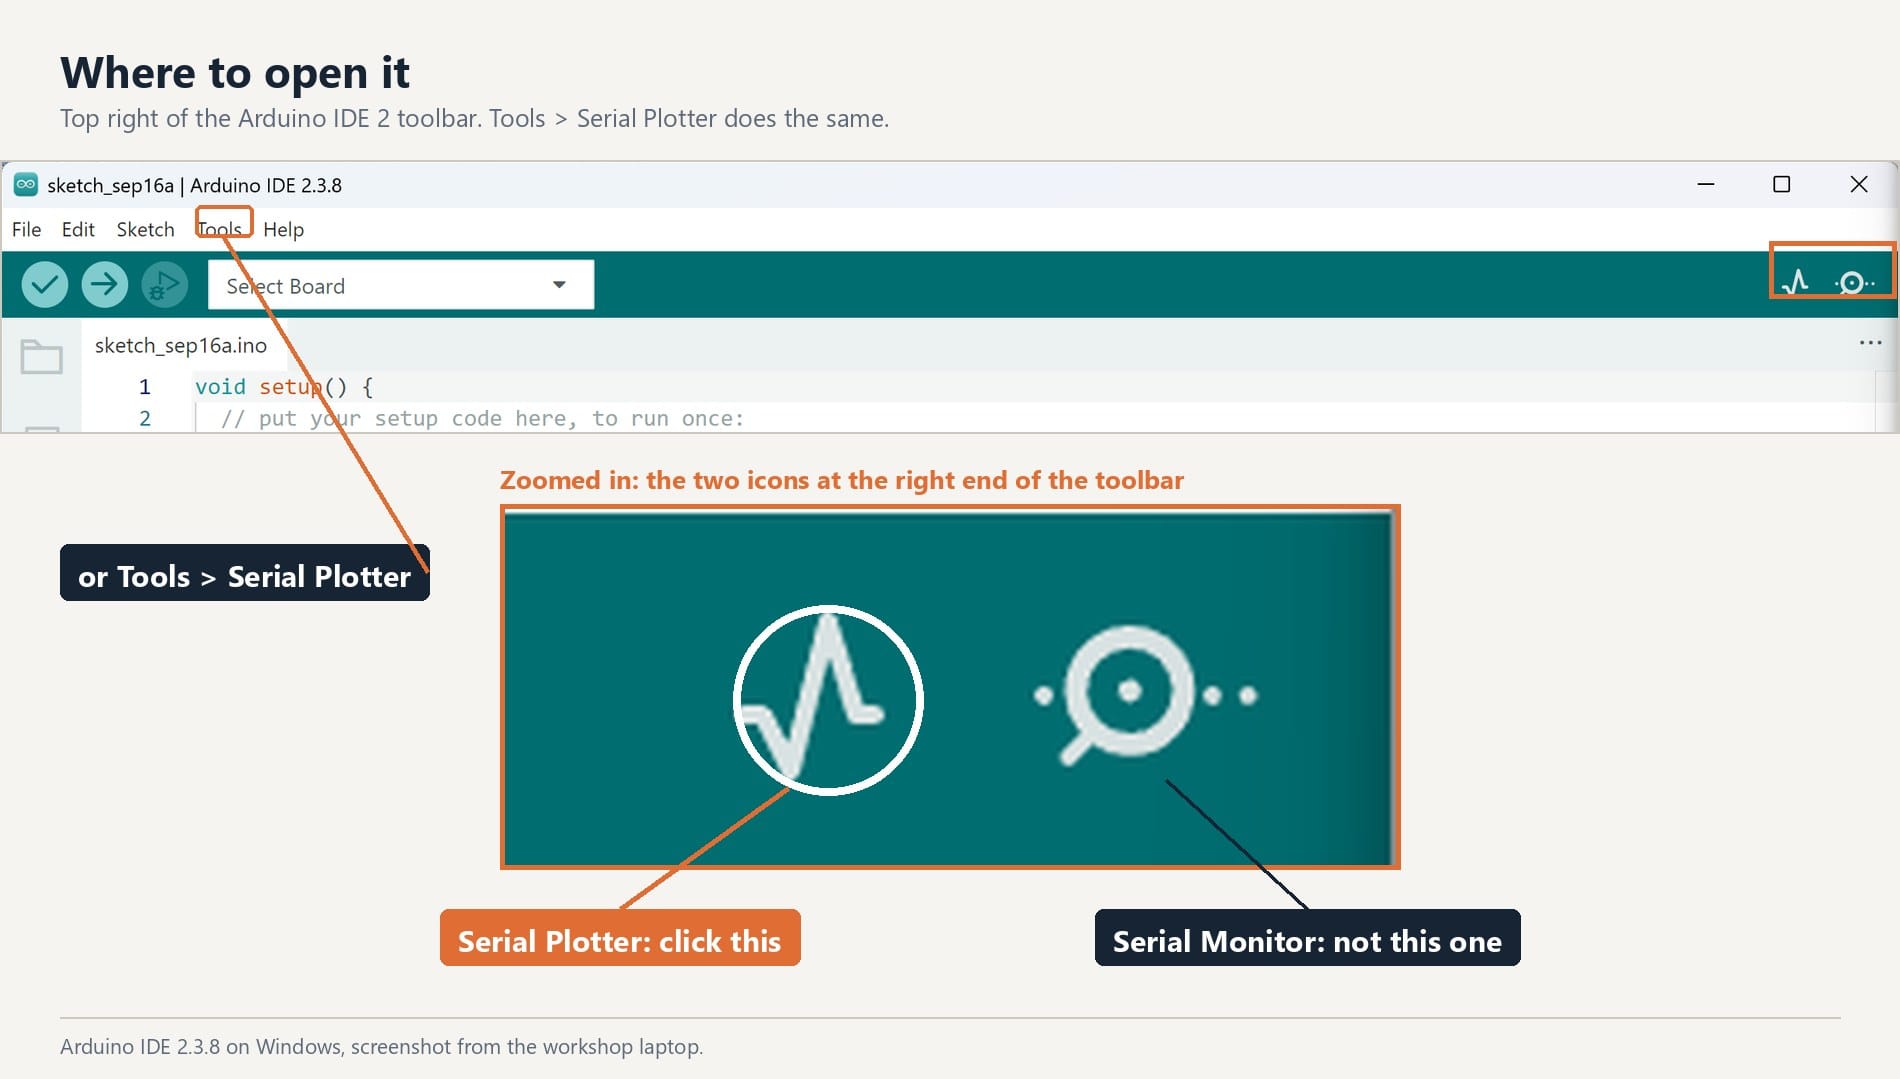This screenshot has height=1079, width=1900.
Task: Open the File menu
Action: coord(26,229)
